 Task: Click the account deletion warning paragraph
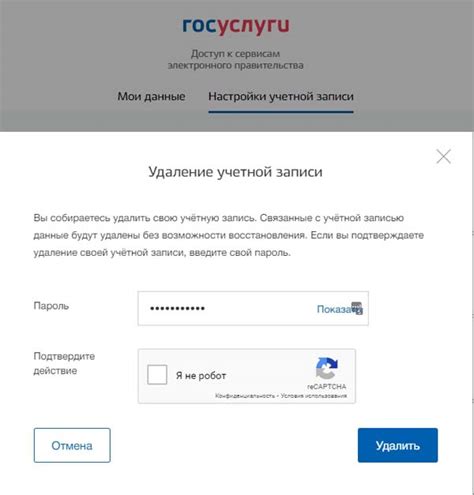point(229,235)
